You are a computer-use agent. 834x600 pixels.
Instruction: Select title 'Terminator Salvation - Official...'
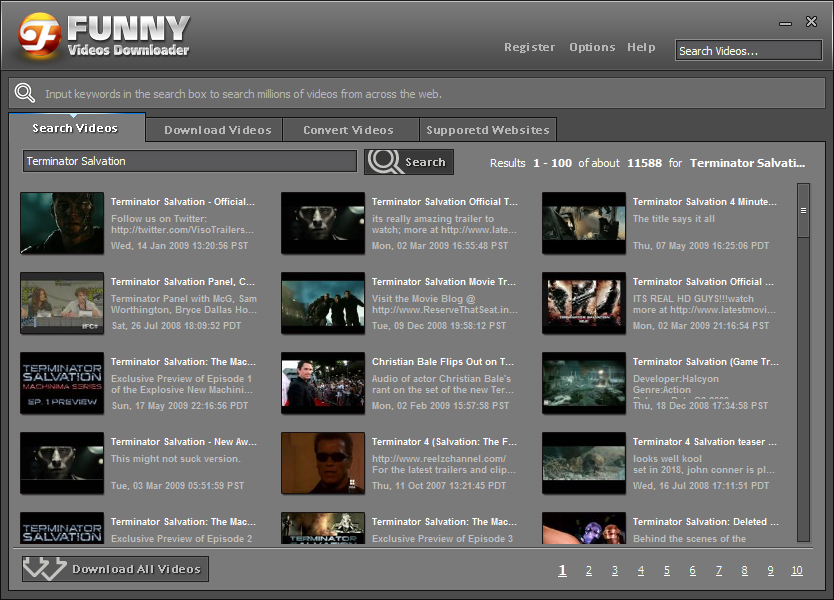coord(182,202)
